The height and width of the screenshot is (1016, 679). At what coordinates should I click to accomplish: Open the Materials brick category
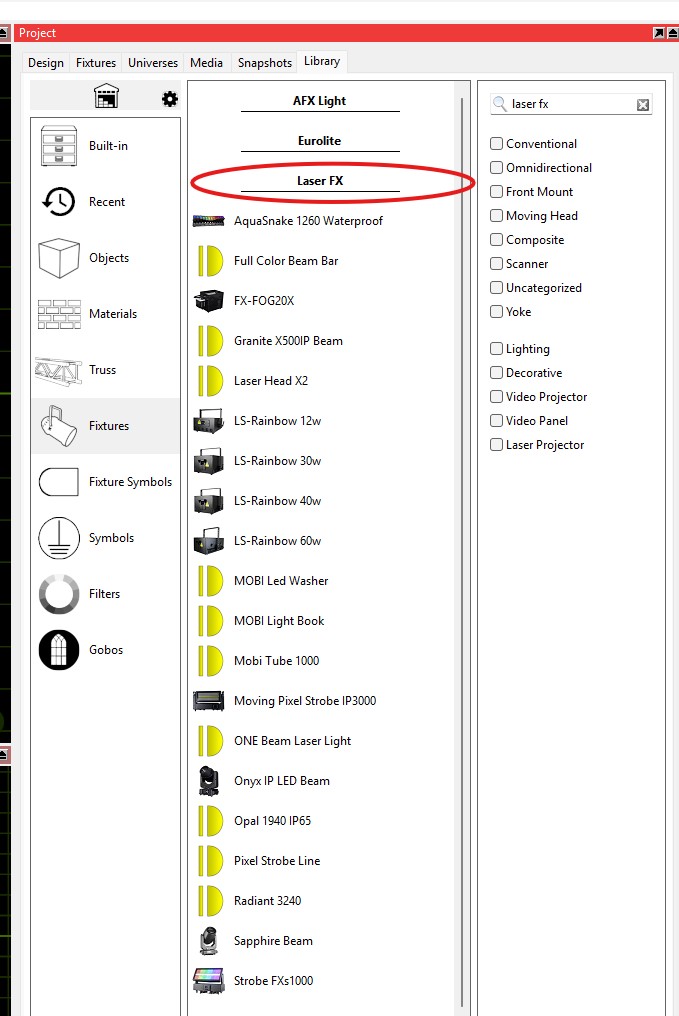point(106,314)
